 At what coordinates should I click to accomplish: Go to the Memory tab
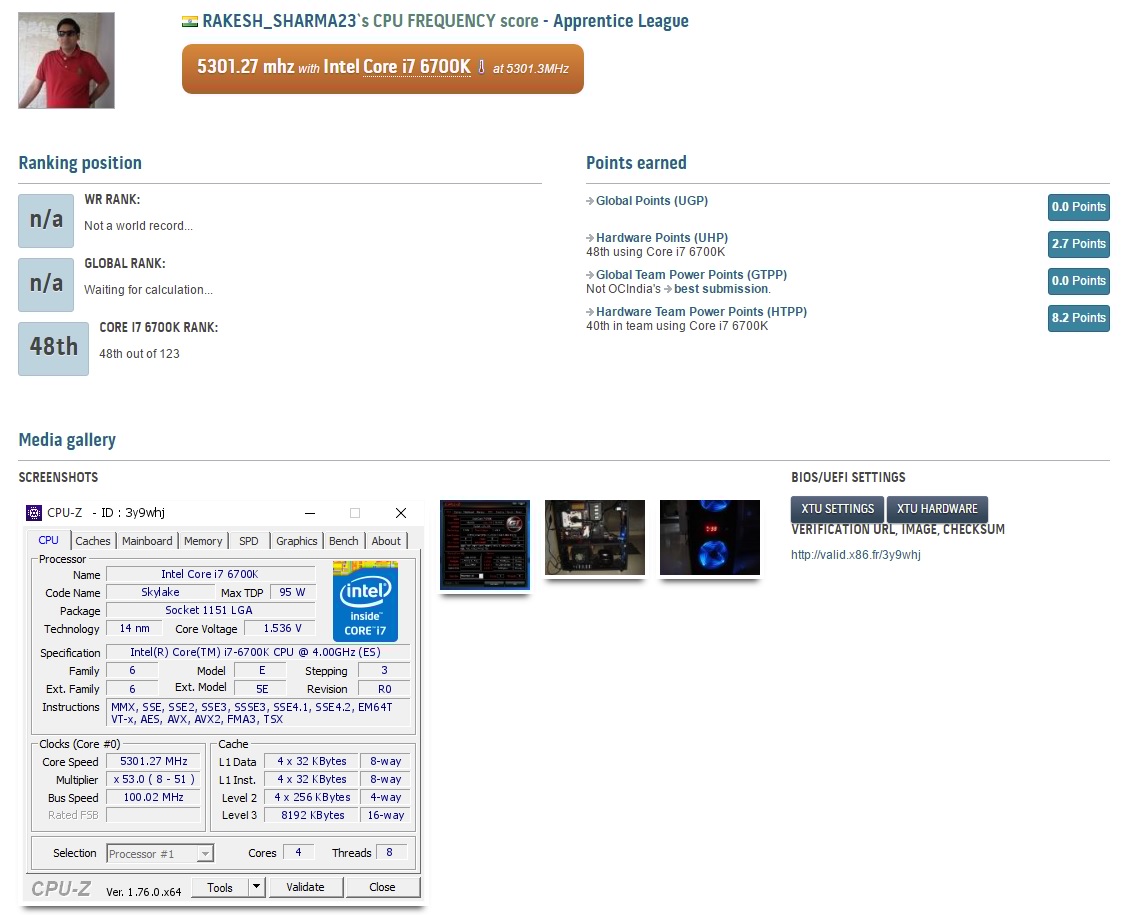click(x=203, y=541)
